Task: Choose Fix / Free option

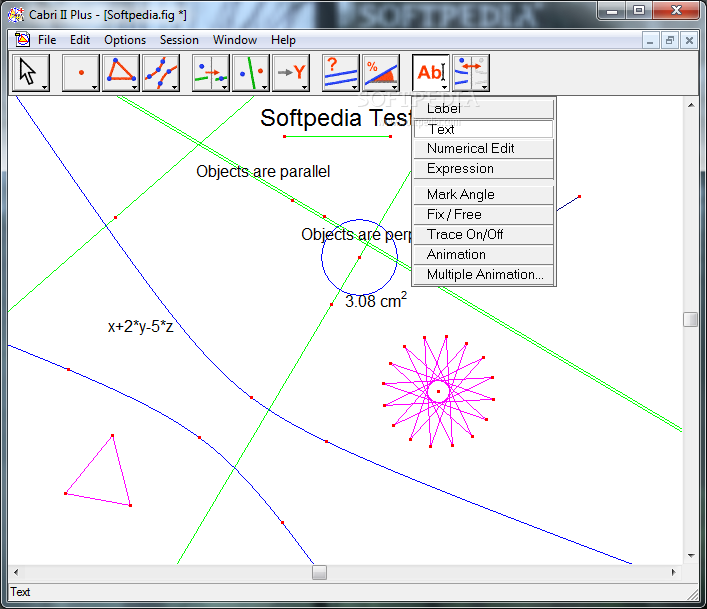Action: (483, 215)
